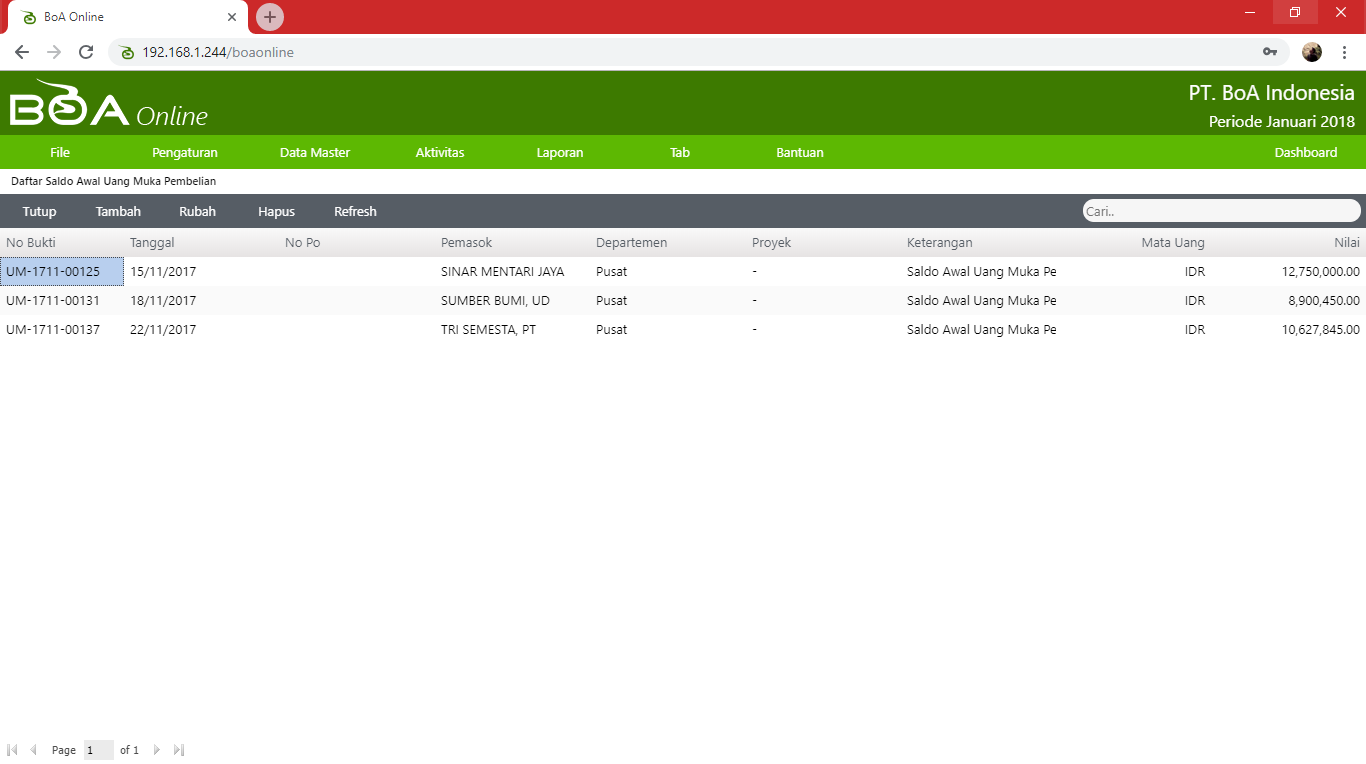The width and height of the screenshot is (1366, 764).
Task: Expand the Aktivitas menu
Action: (440, 153)
